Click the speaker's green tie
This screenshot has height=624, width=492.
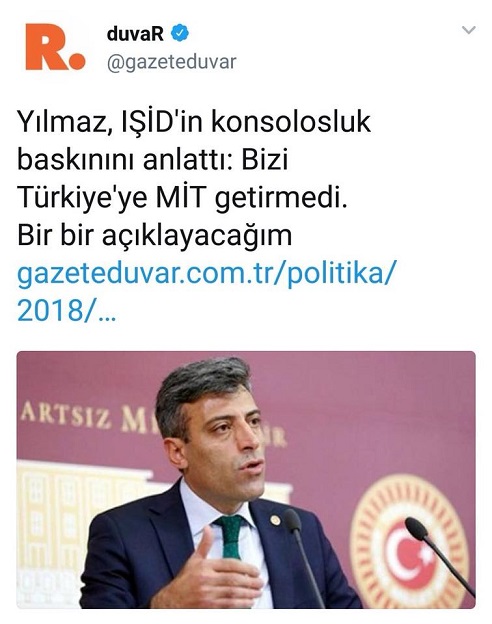point(231,537)
